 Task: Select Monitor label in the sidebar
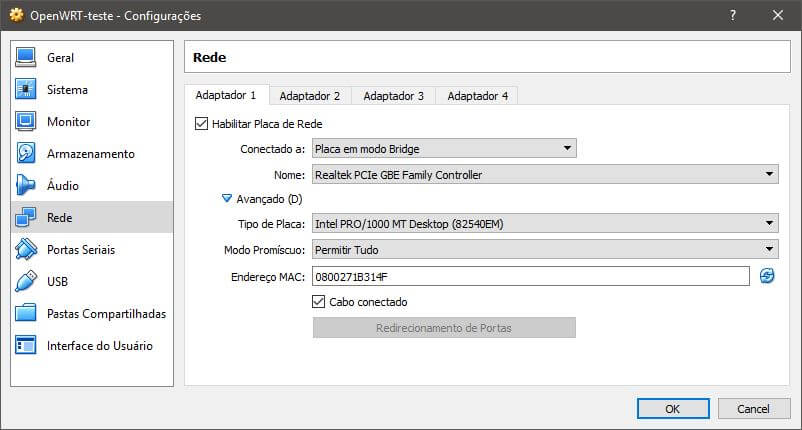(69, 122)
